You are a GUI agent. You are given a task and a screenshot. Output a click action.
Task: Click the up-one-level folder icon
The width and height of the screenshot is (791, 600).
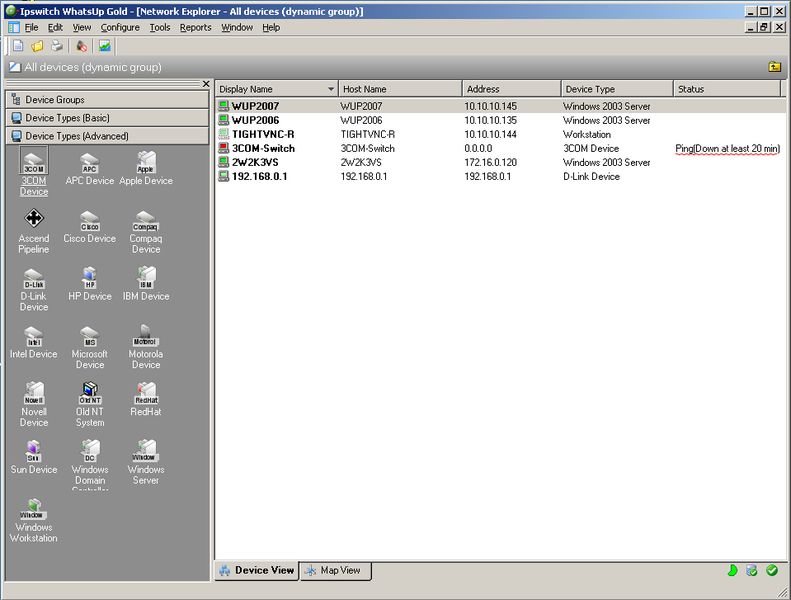click(x=774, y=67)
